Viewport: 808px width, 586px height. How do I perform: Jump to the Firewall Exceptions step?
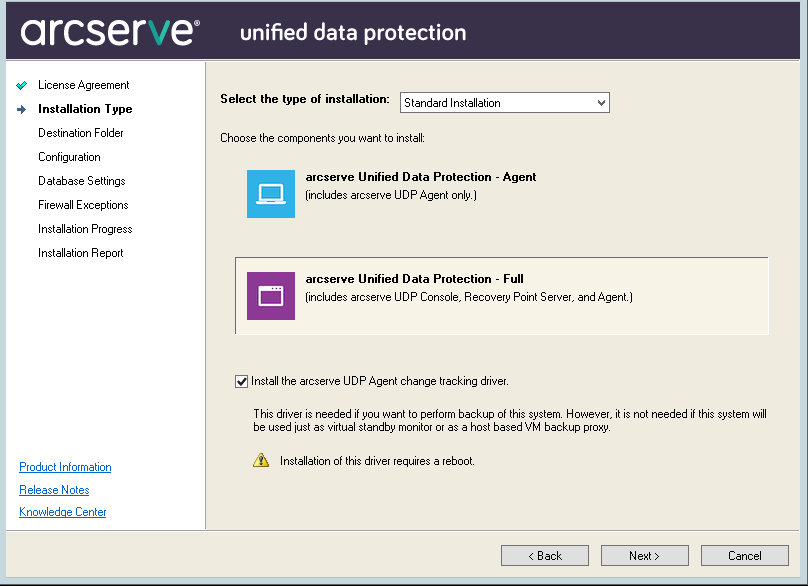click(x=83, y=205)
